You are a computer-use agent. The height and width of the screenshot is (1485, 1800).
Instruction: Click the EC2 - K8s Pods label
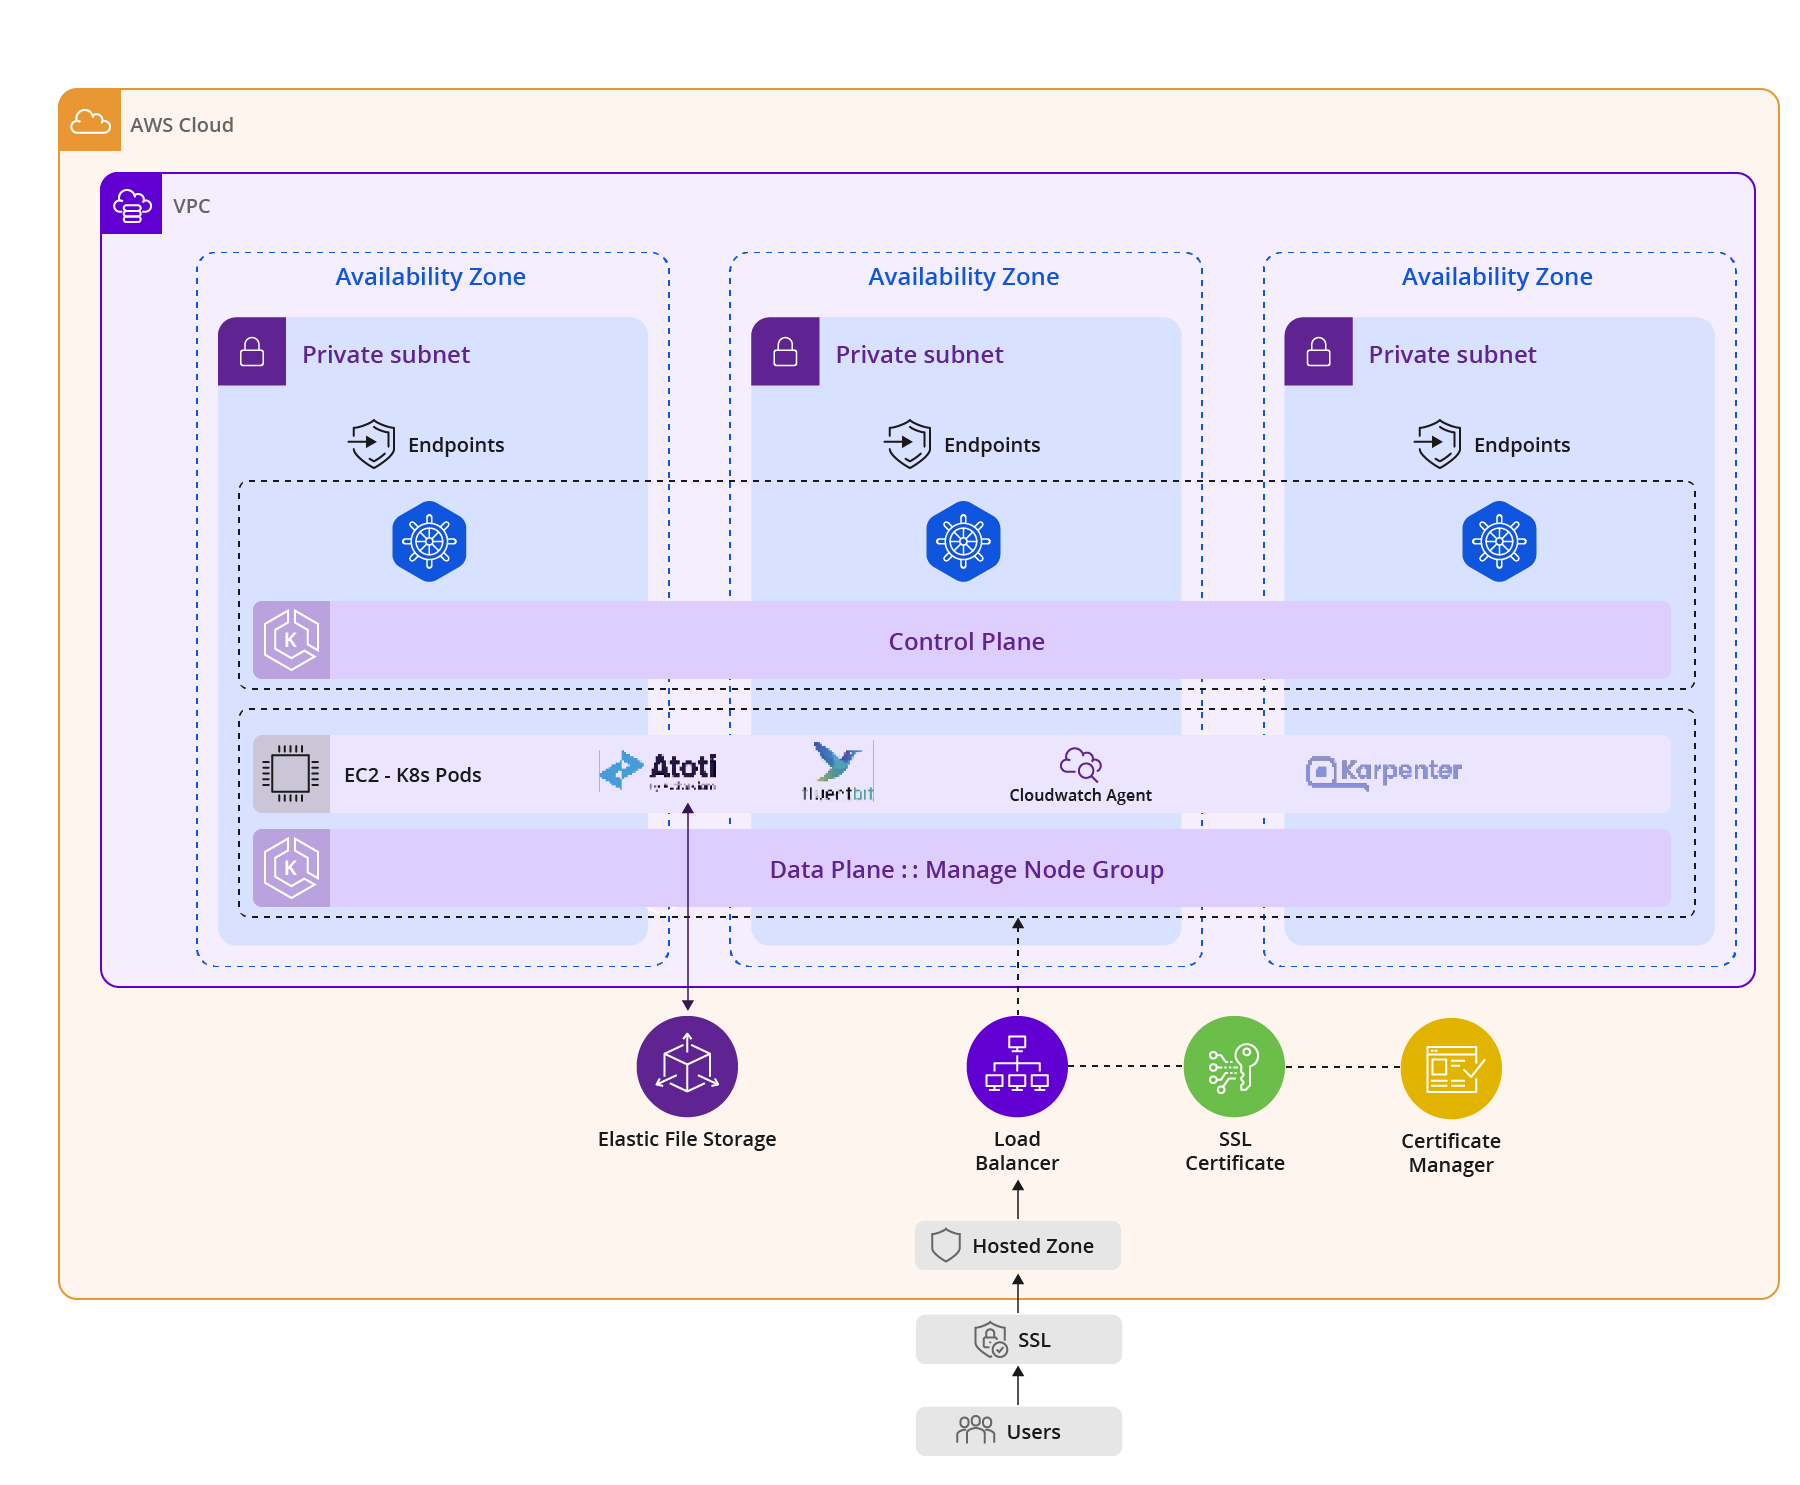[412, 775]
